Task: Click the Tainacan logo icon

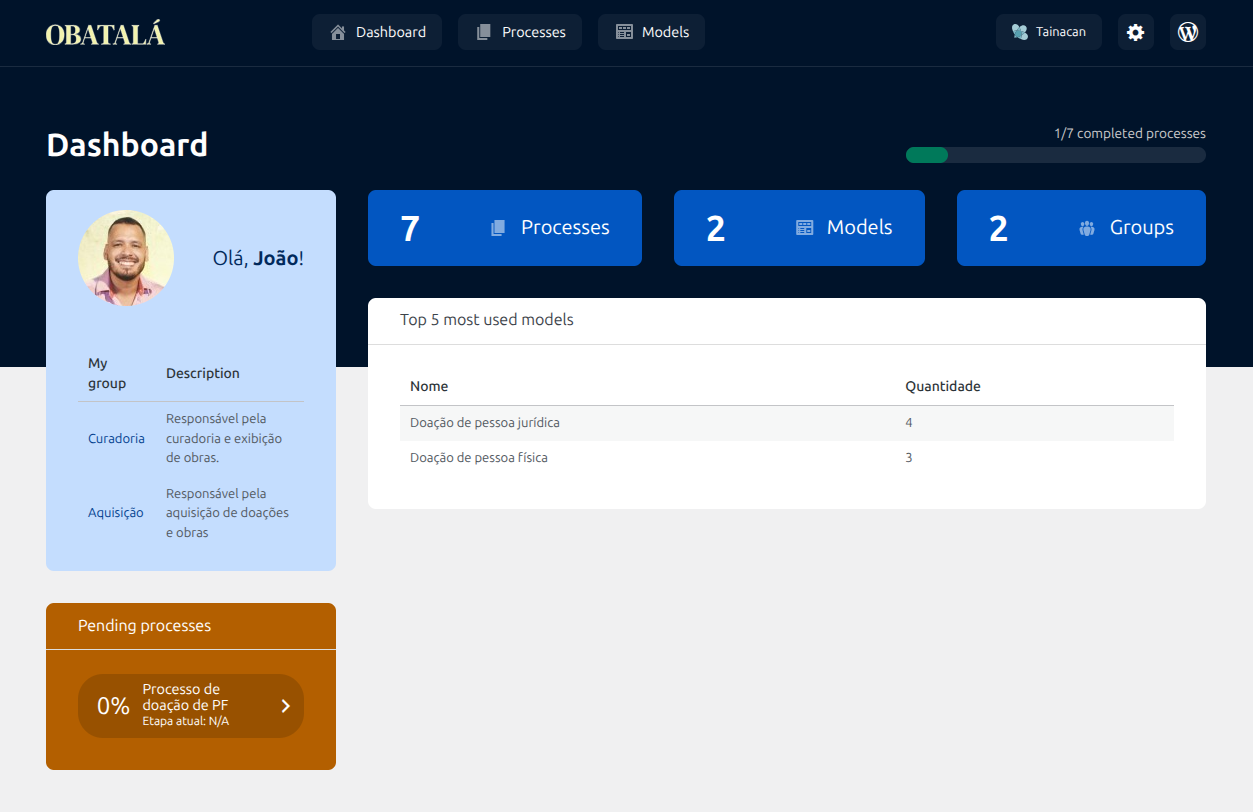Action: click(1019, 32)
